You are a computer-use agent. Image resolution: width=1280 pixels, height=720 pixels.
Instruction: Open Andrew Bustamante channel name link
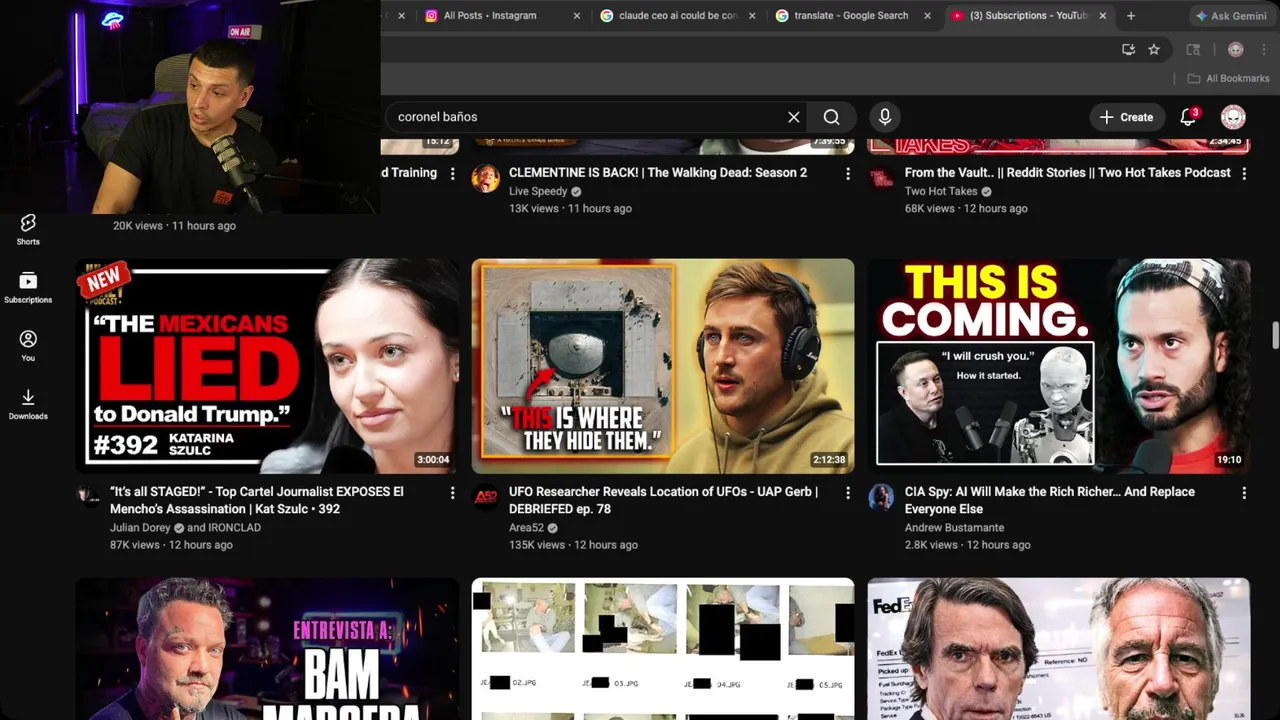coord(954,528)
